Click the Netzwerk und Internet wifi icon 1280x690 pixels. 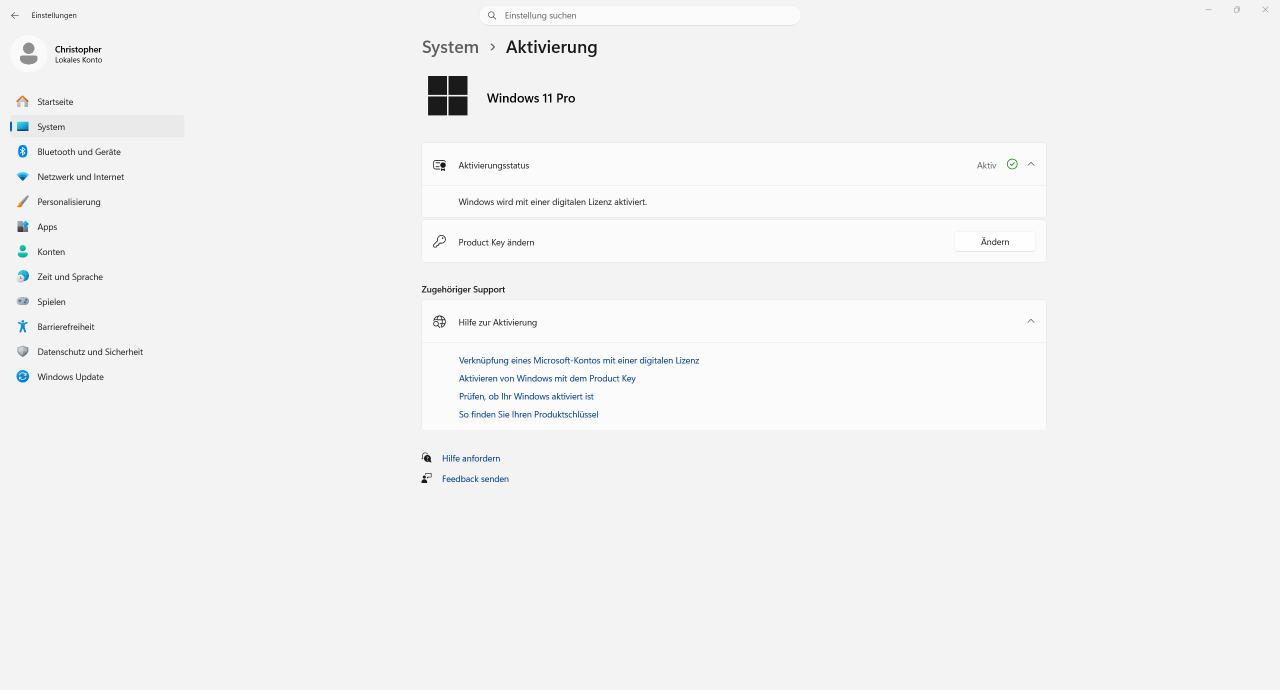click(22, 177)
